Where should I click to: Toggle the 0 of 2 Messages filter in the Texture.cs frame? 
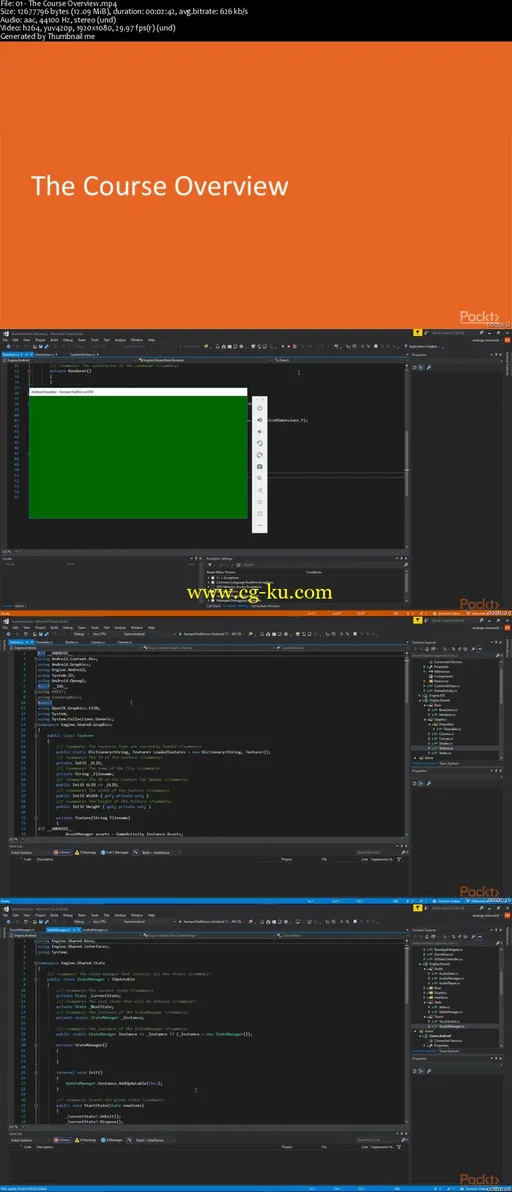pos(117,852)
